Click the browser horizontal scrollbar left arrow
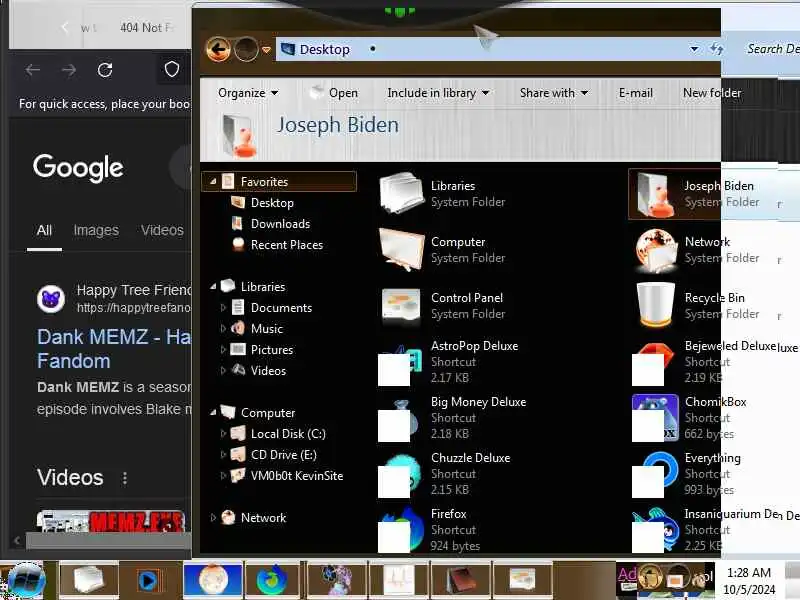This screenshot has width=800, height=600. click(x=17, y=540)
